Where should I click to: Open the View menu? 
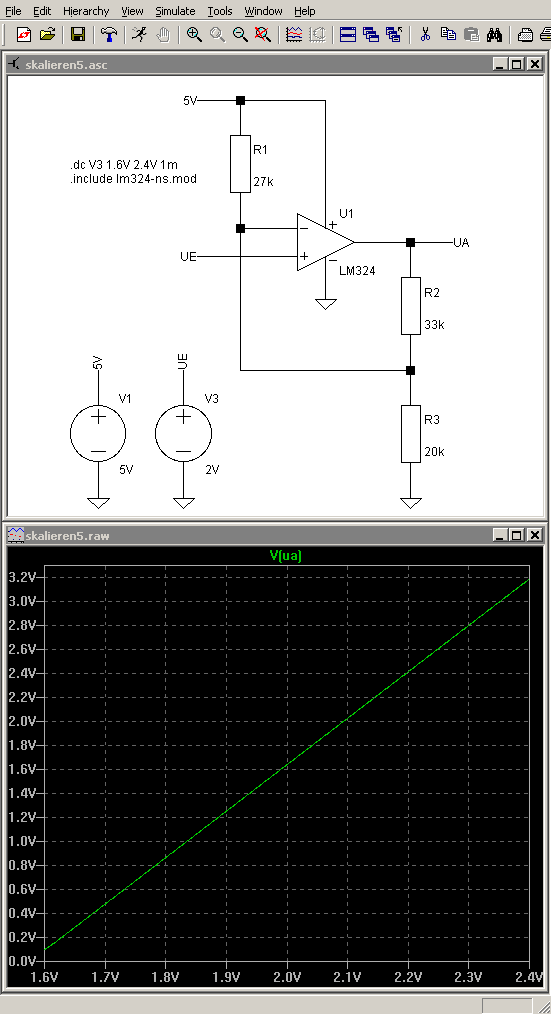[132, 11]
